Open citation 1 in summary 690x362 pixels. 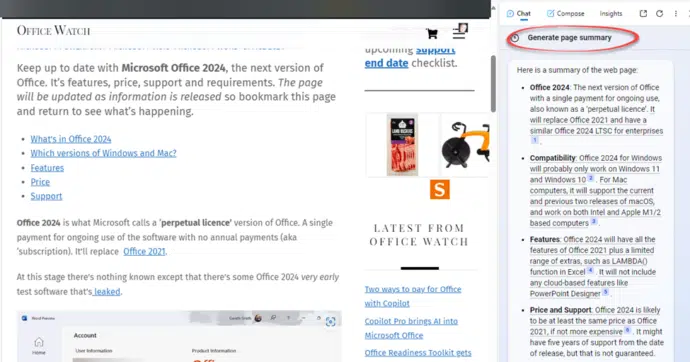(x=534, y=140)
